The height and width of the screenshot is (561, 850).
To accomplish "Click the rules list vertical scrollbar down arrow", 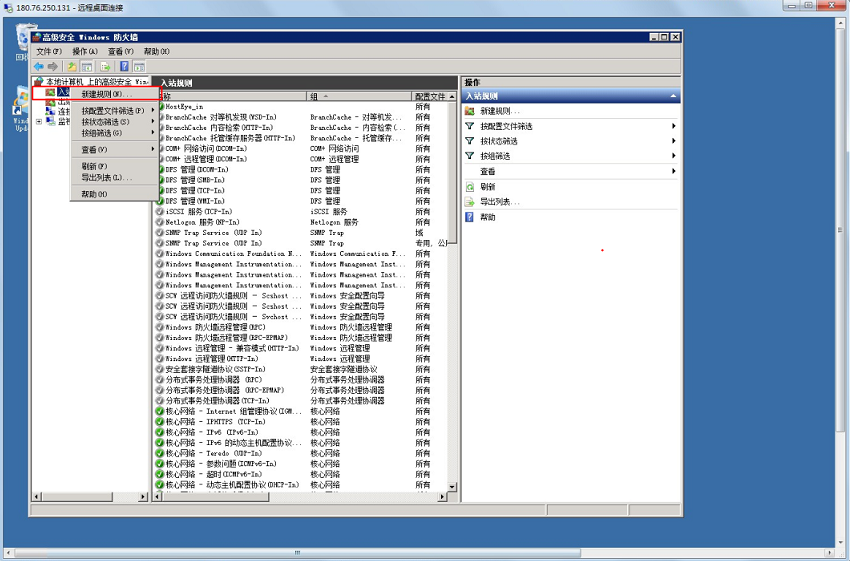I will 452,487.
